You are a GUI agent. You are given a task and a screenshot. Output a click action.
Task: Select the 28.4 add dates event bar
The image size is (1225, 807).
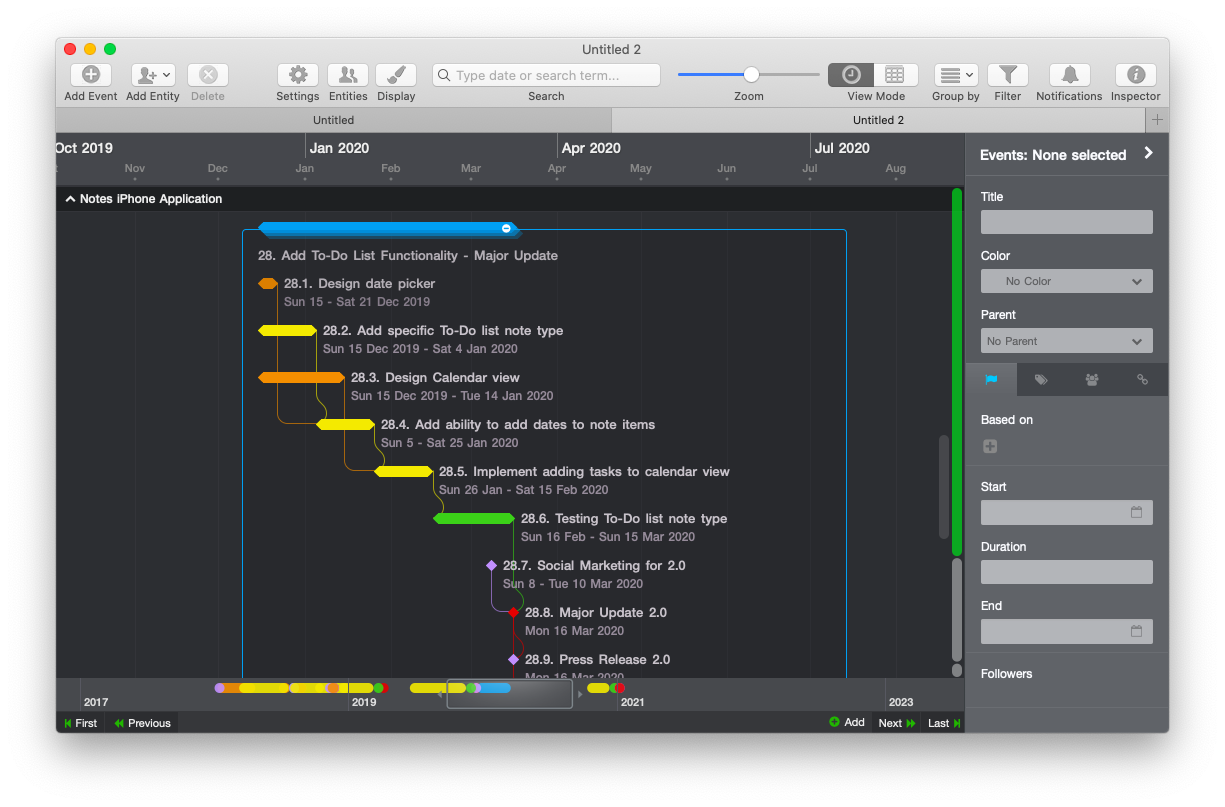pyautogui.click(x=345, y=425)
